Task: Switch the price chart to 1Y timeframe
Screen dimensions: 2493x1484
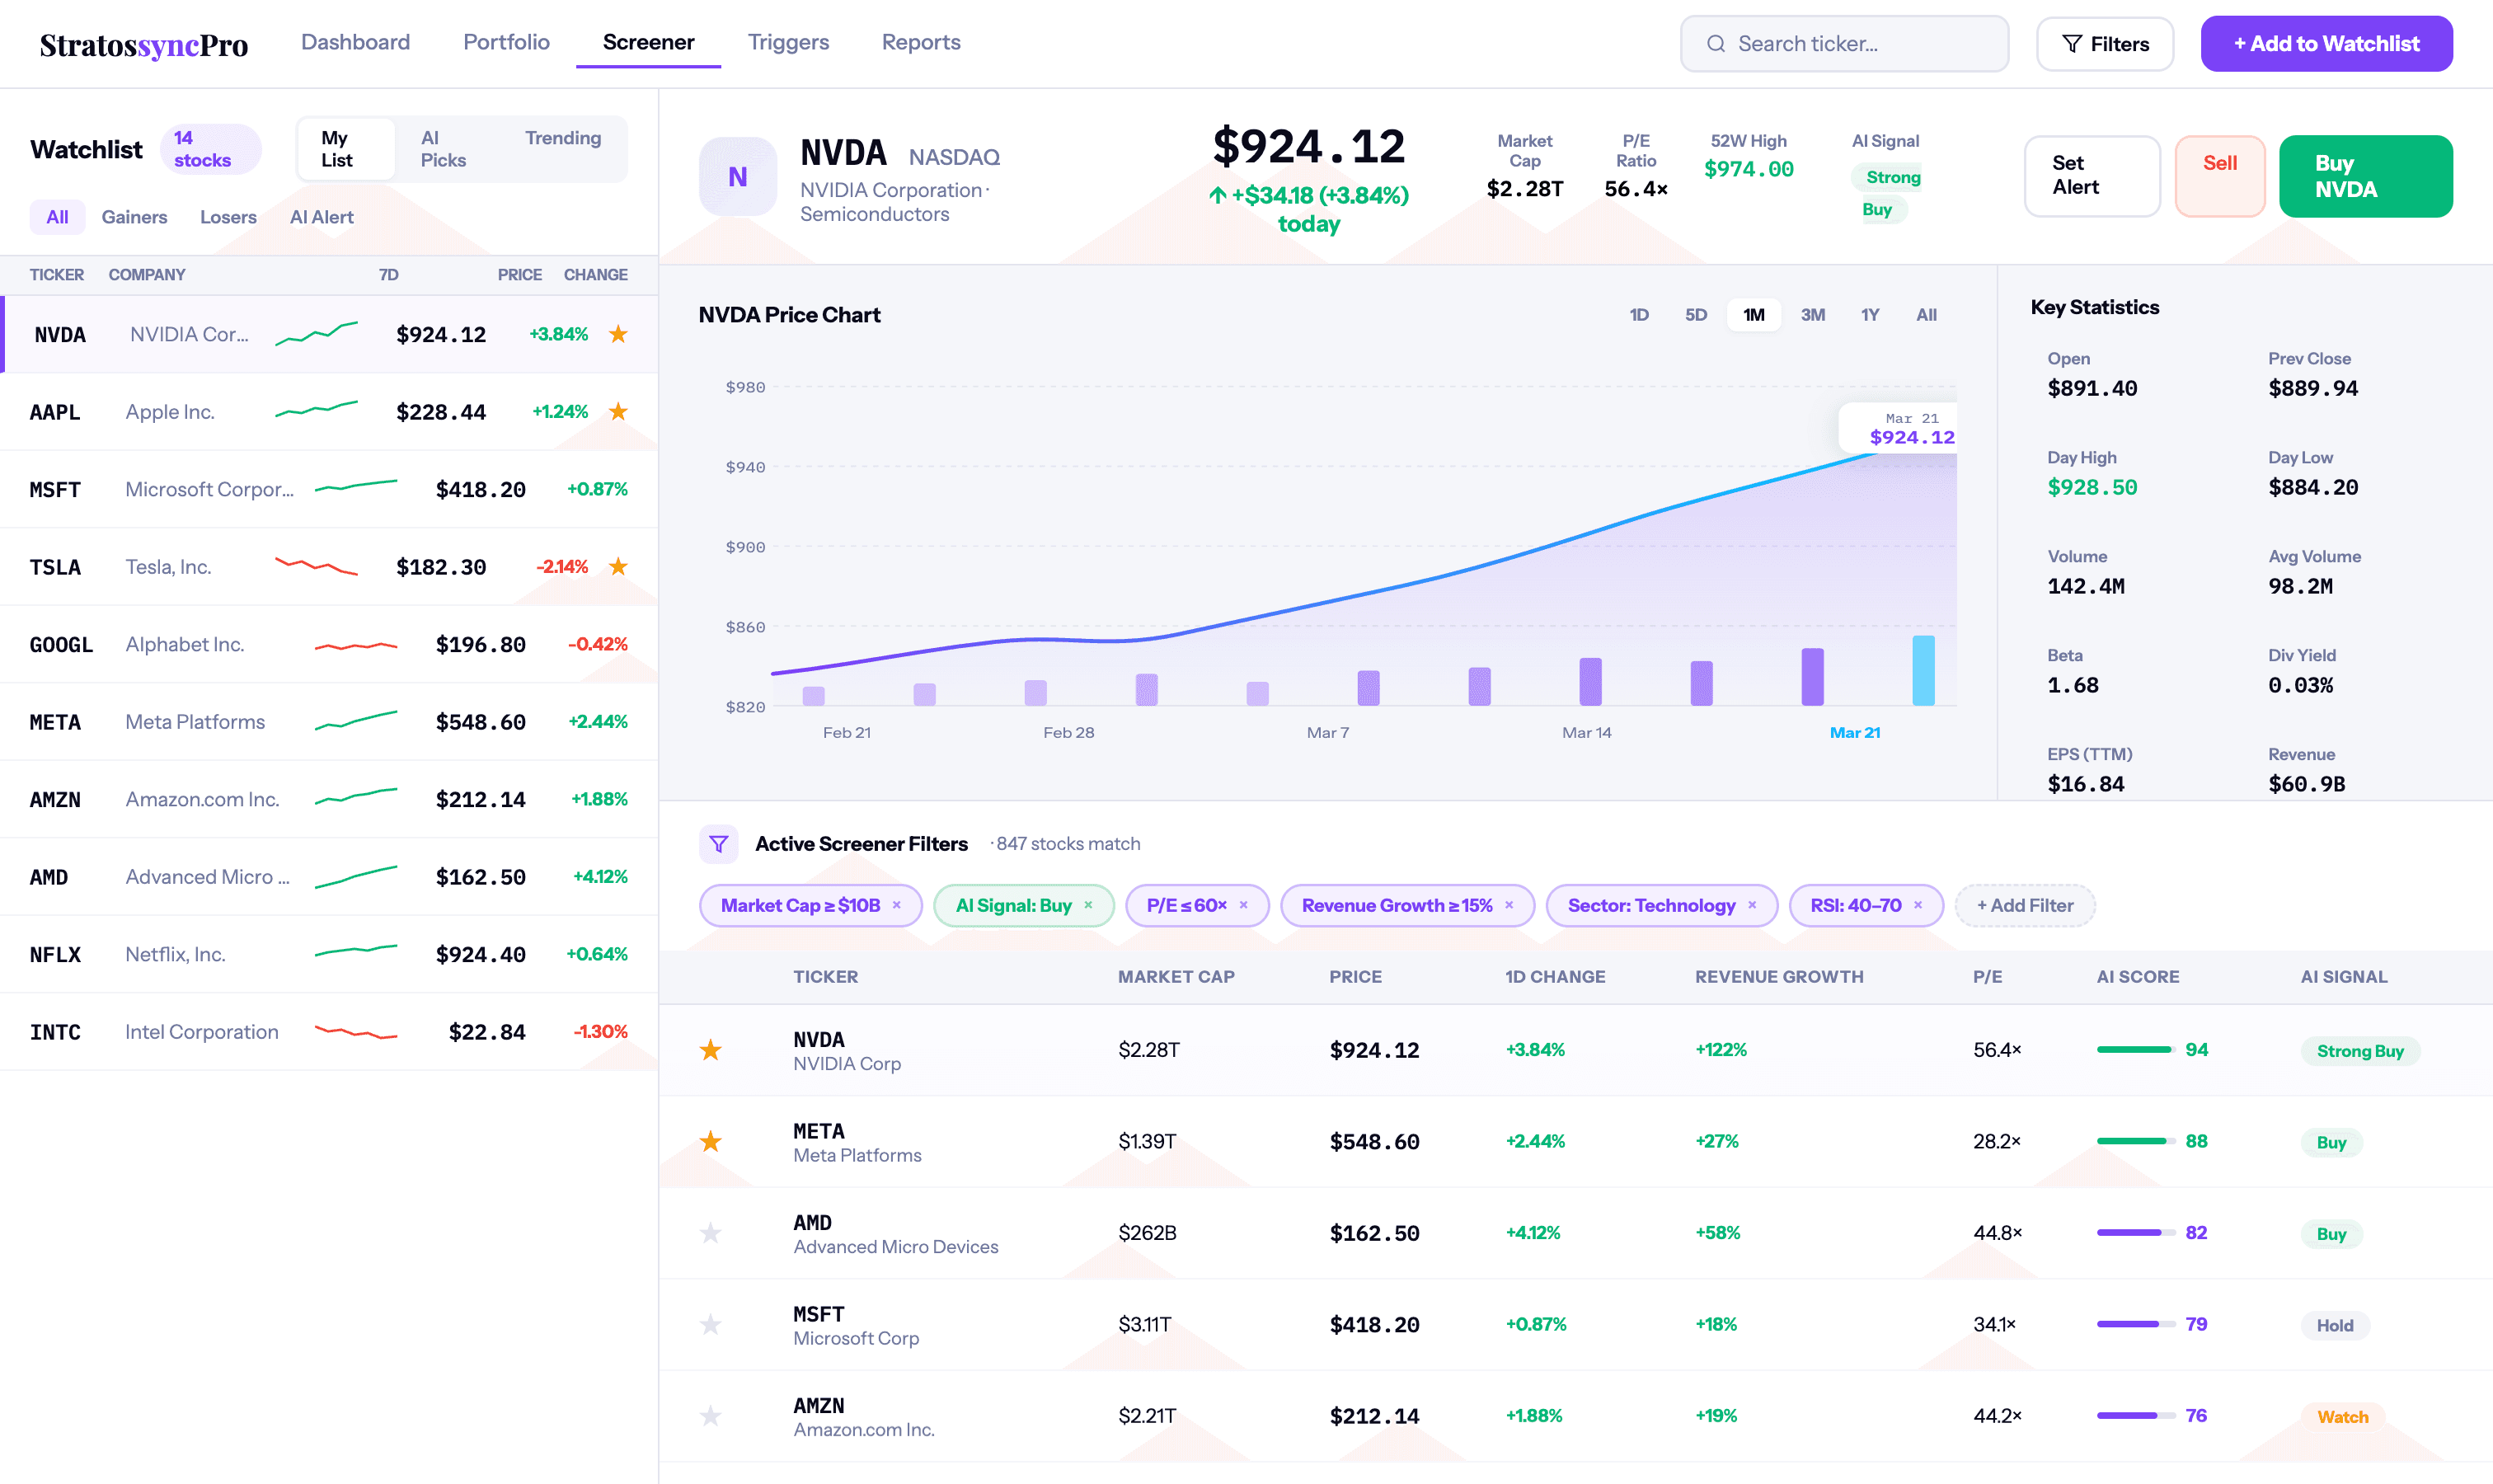Action: (1869, 314)
